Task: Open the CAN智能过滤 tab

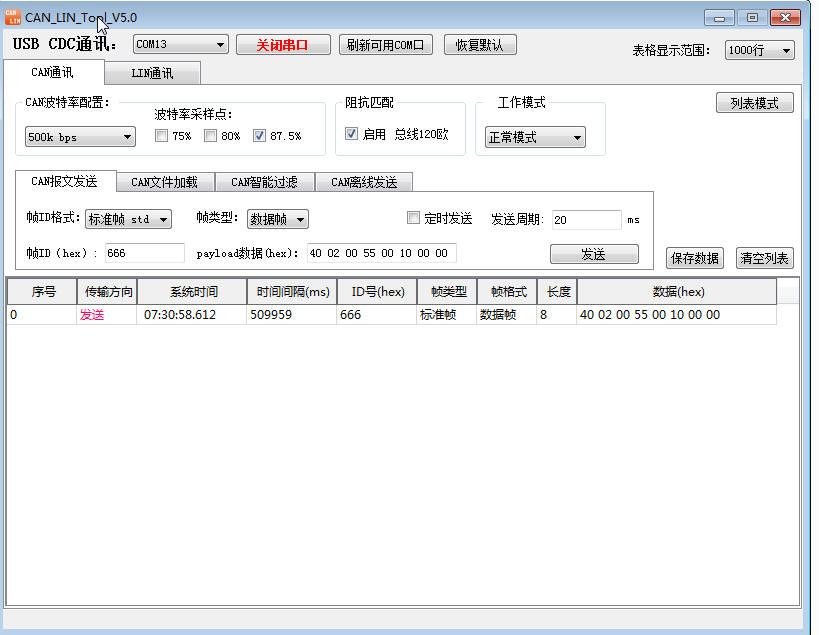Action: [x=264, y=182]
